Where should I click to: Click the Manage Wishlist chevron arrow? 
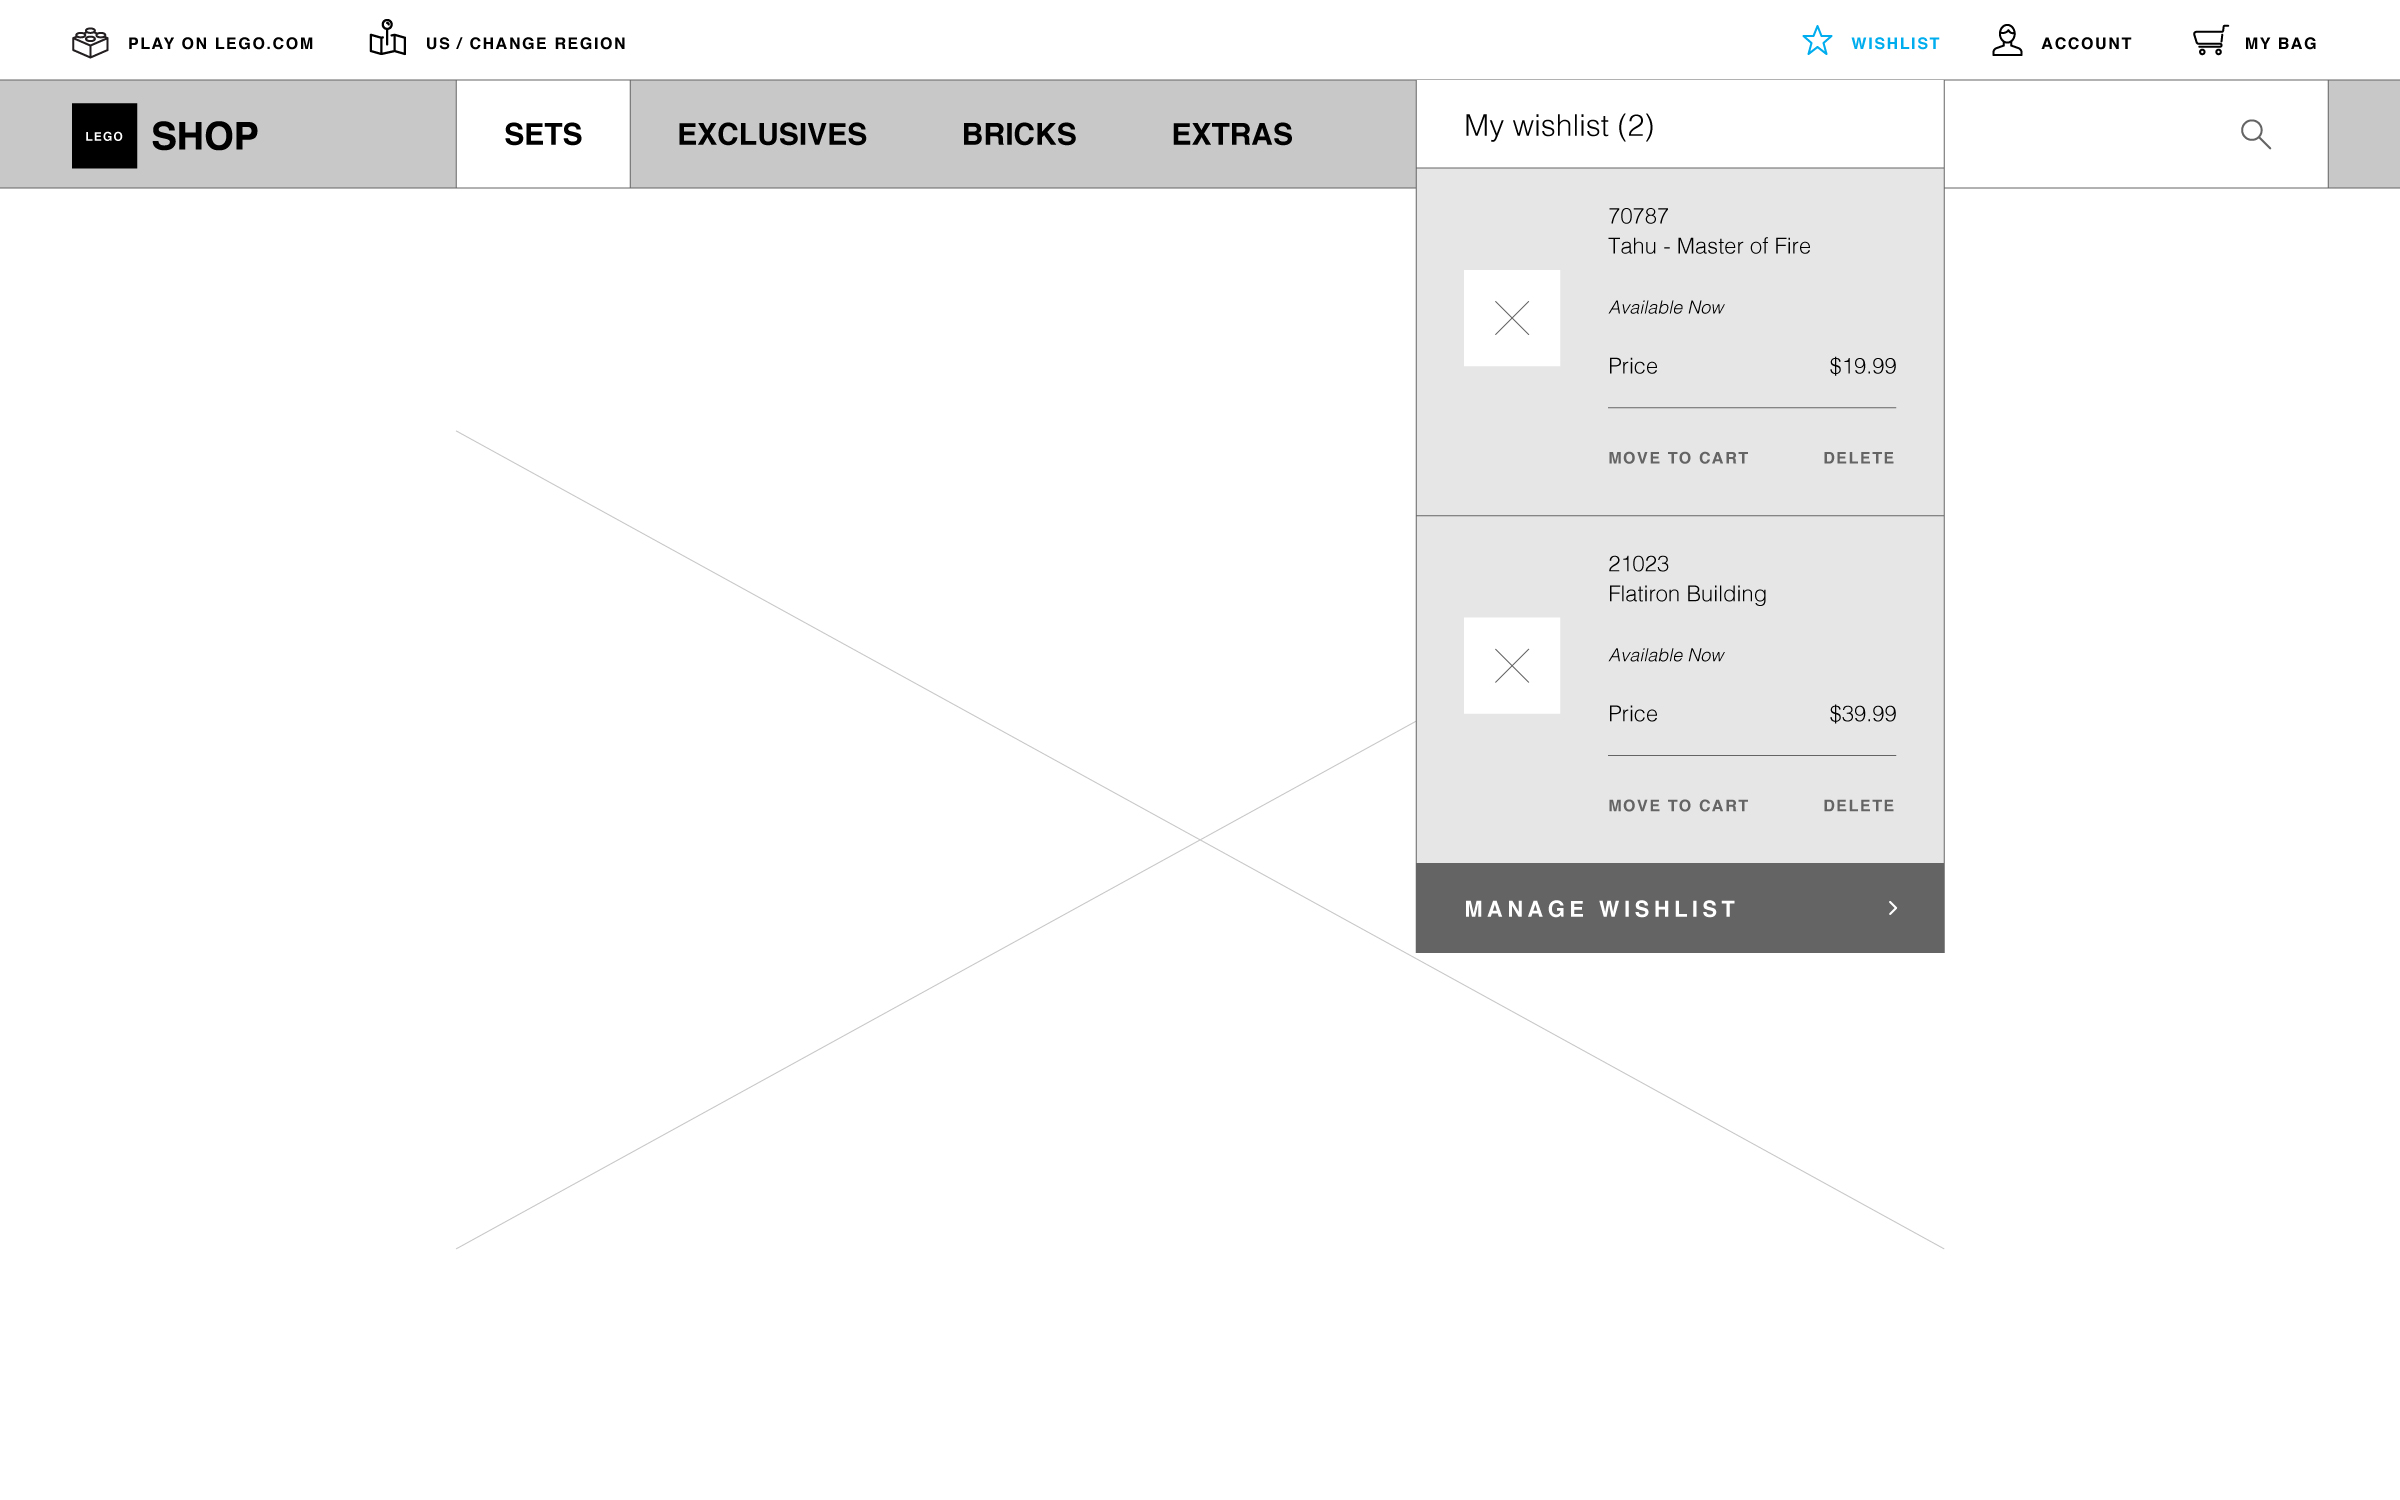(1892, 908)
